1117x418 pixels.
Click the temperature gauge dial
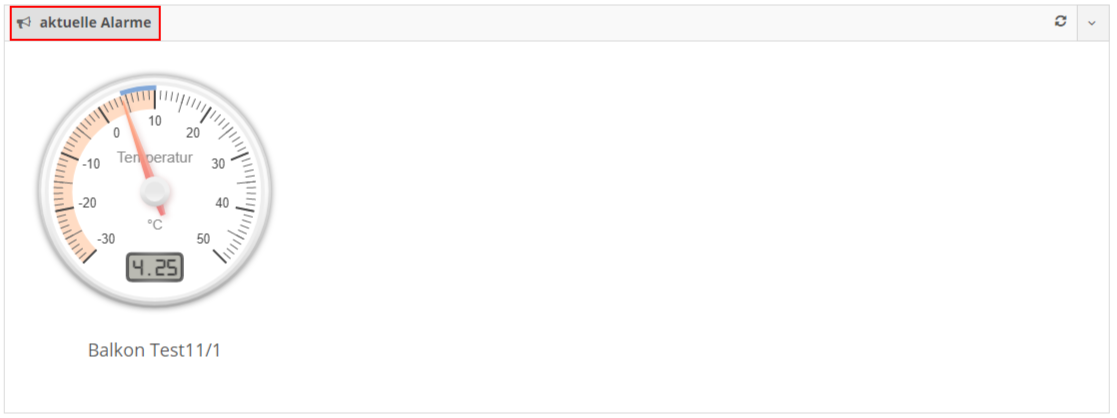155,190
